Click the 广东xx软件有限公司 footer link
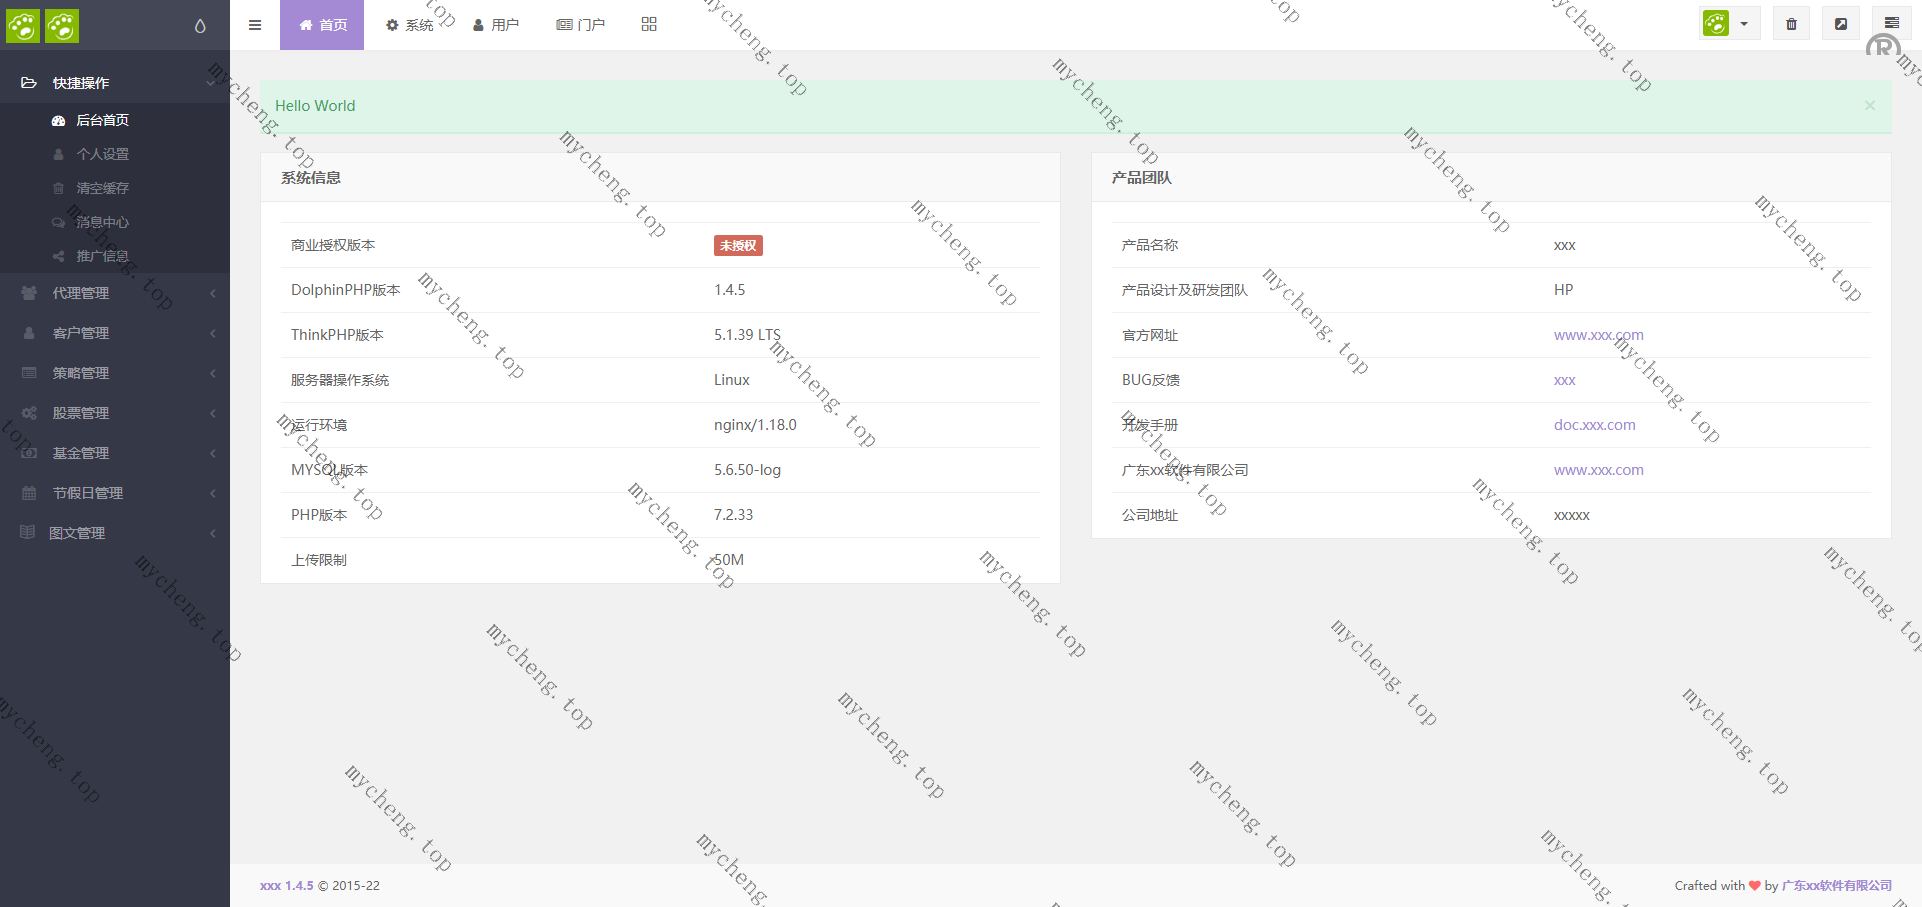Screen dimensions: 1922x907 [1836, 885]
